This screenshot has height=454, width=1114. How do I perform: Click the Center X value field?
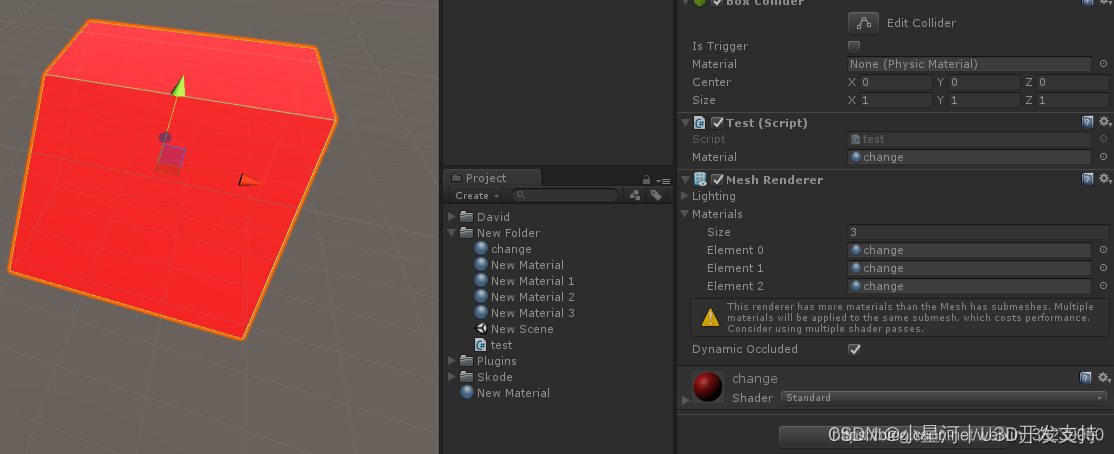coord(895,82)
